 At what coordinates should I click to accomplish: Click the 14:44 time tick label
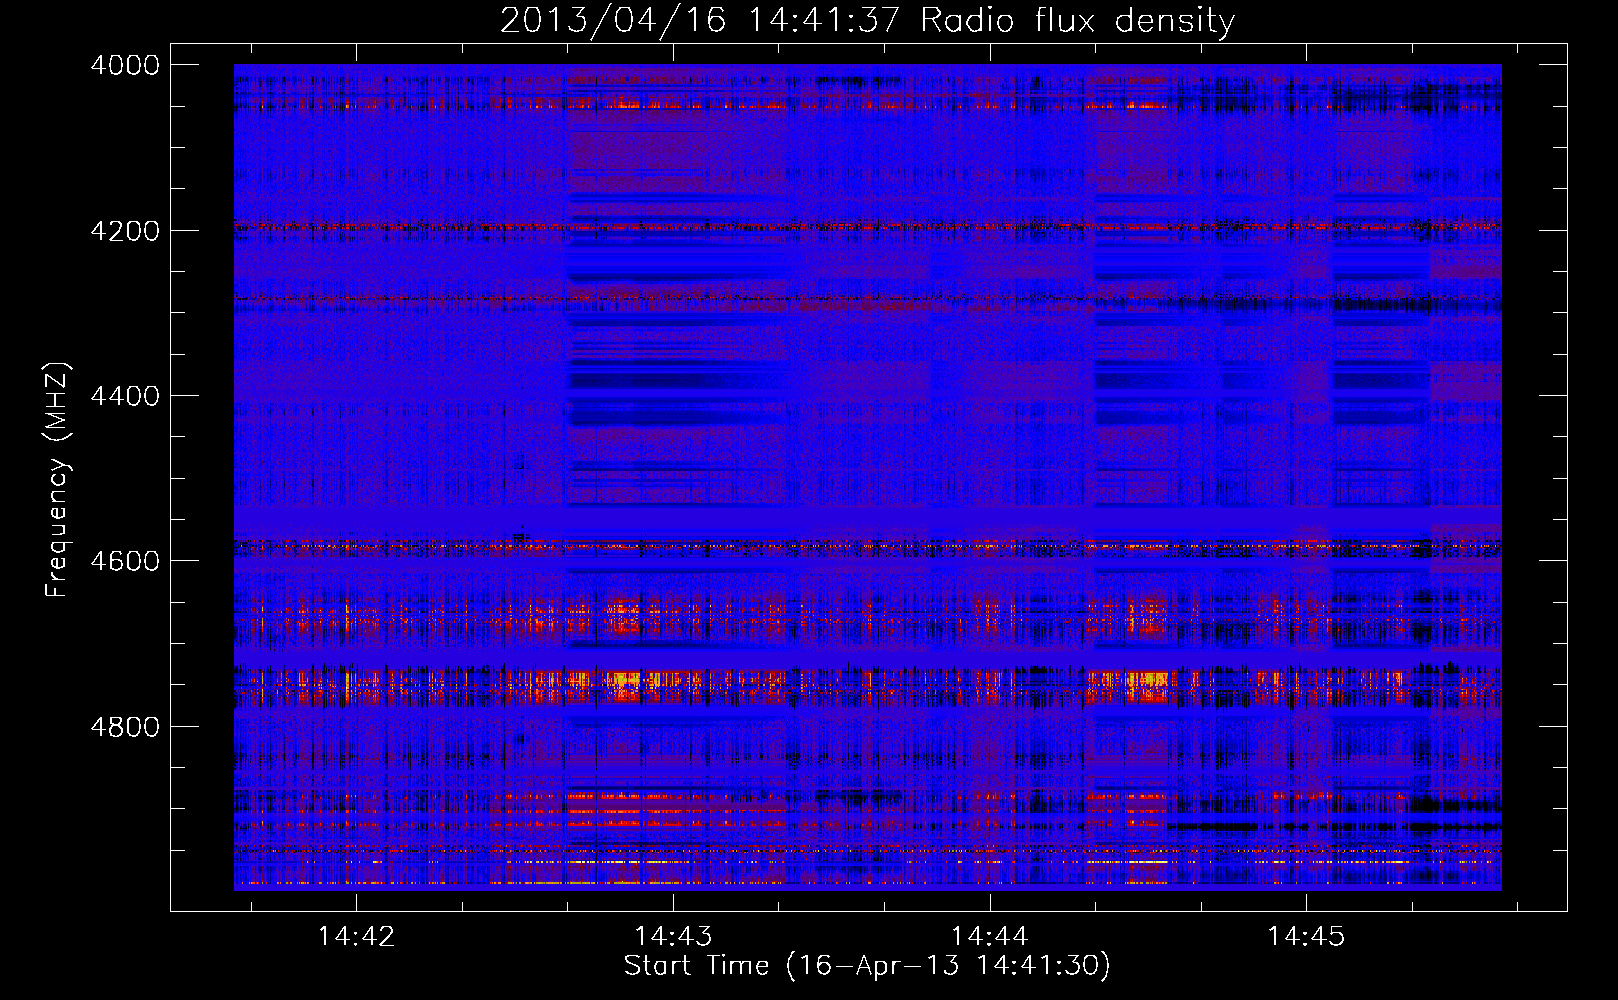(990, 936)
